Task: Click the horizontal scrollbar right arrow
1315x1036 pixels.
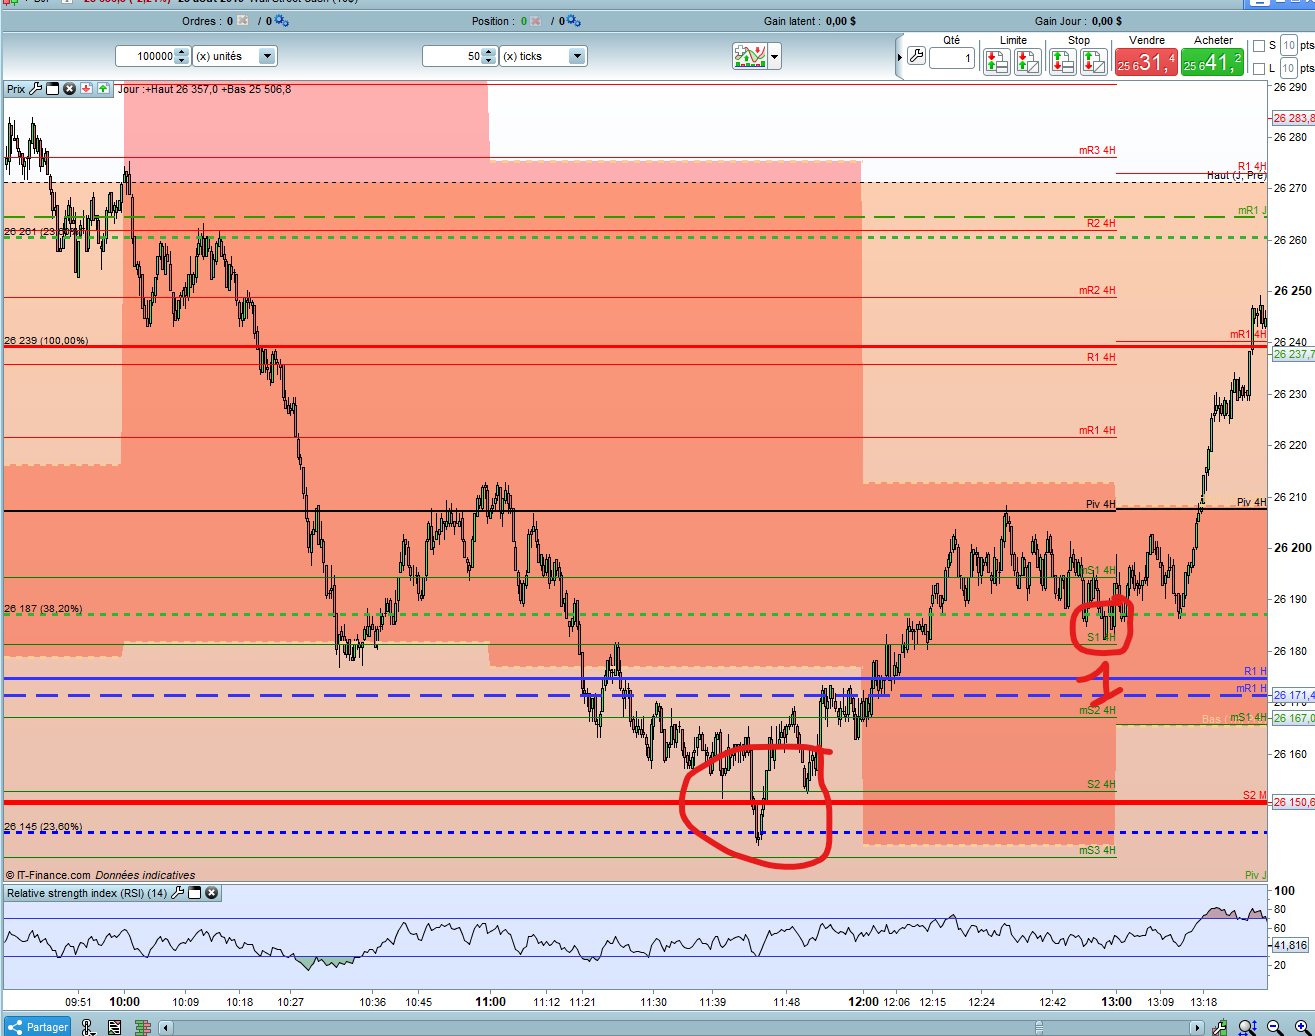Action: tap(1199, 1027)
